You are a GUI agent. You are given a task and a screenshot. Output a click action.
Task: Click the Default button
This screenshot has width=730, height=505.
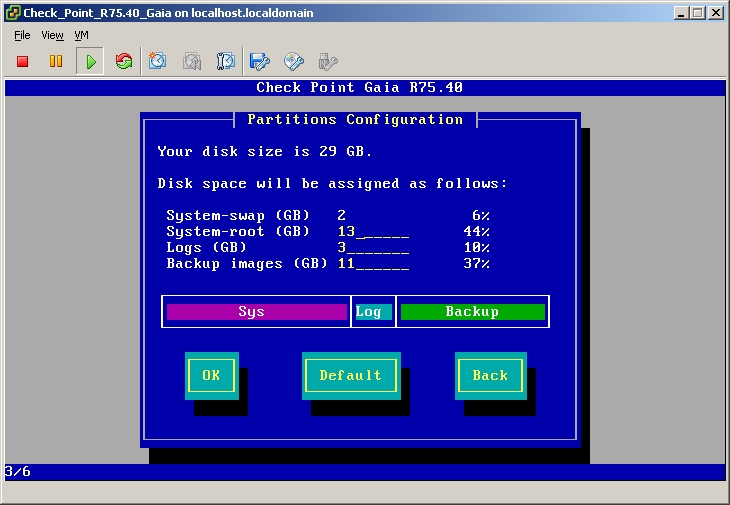click(351, 376)
